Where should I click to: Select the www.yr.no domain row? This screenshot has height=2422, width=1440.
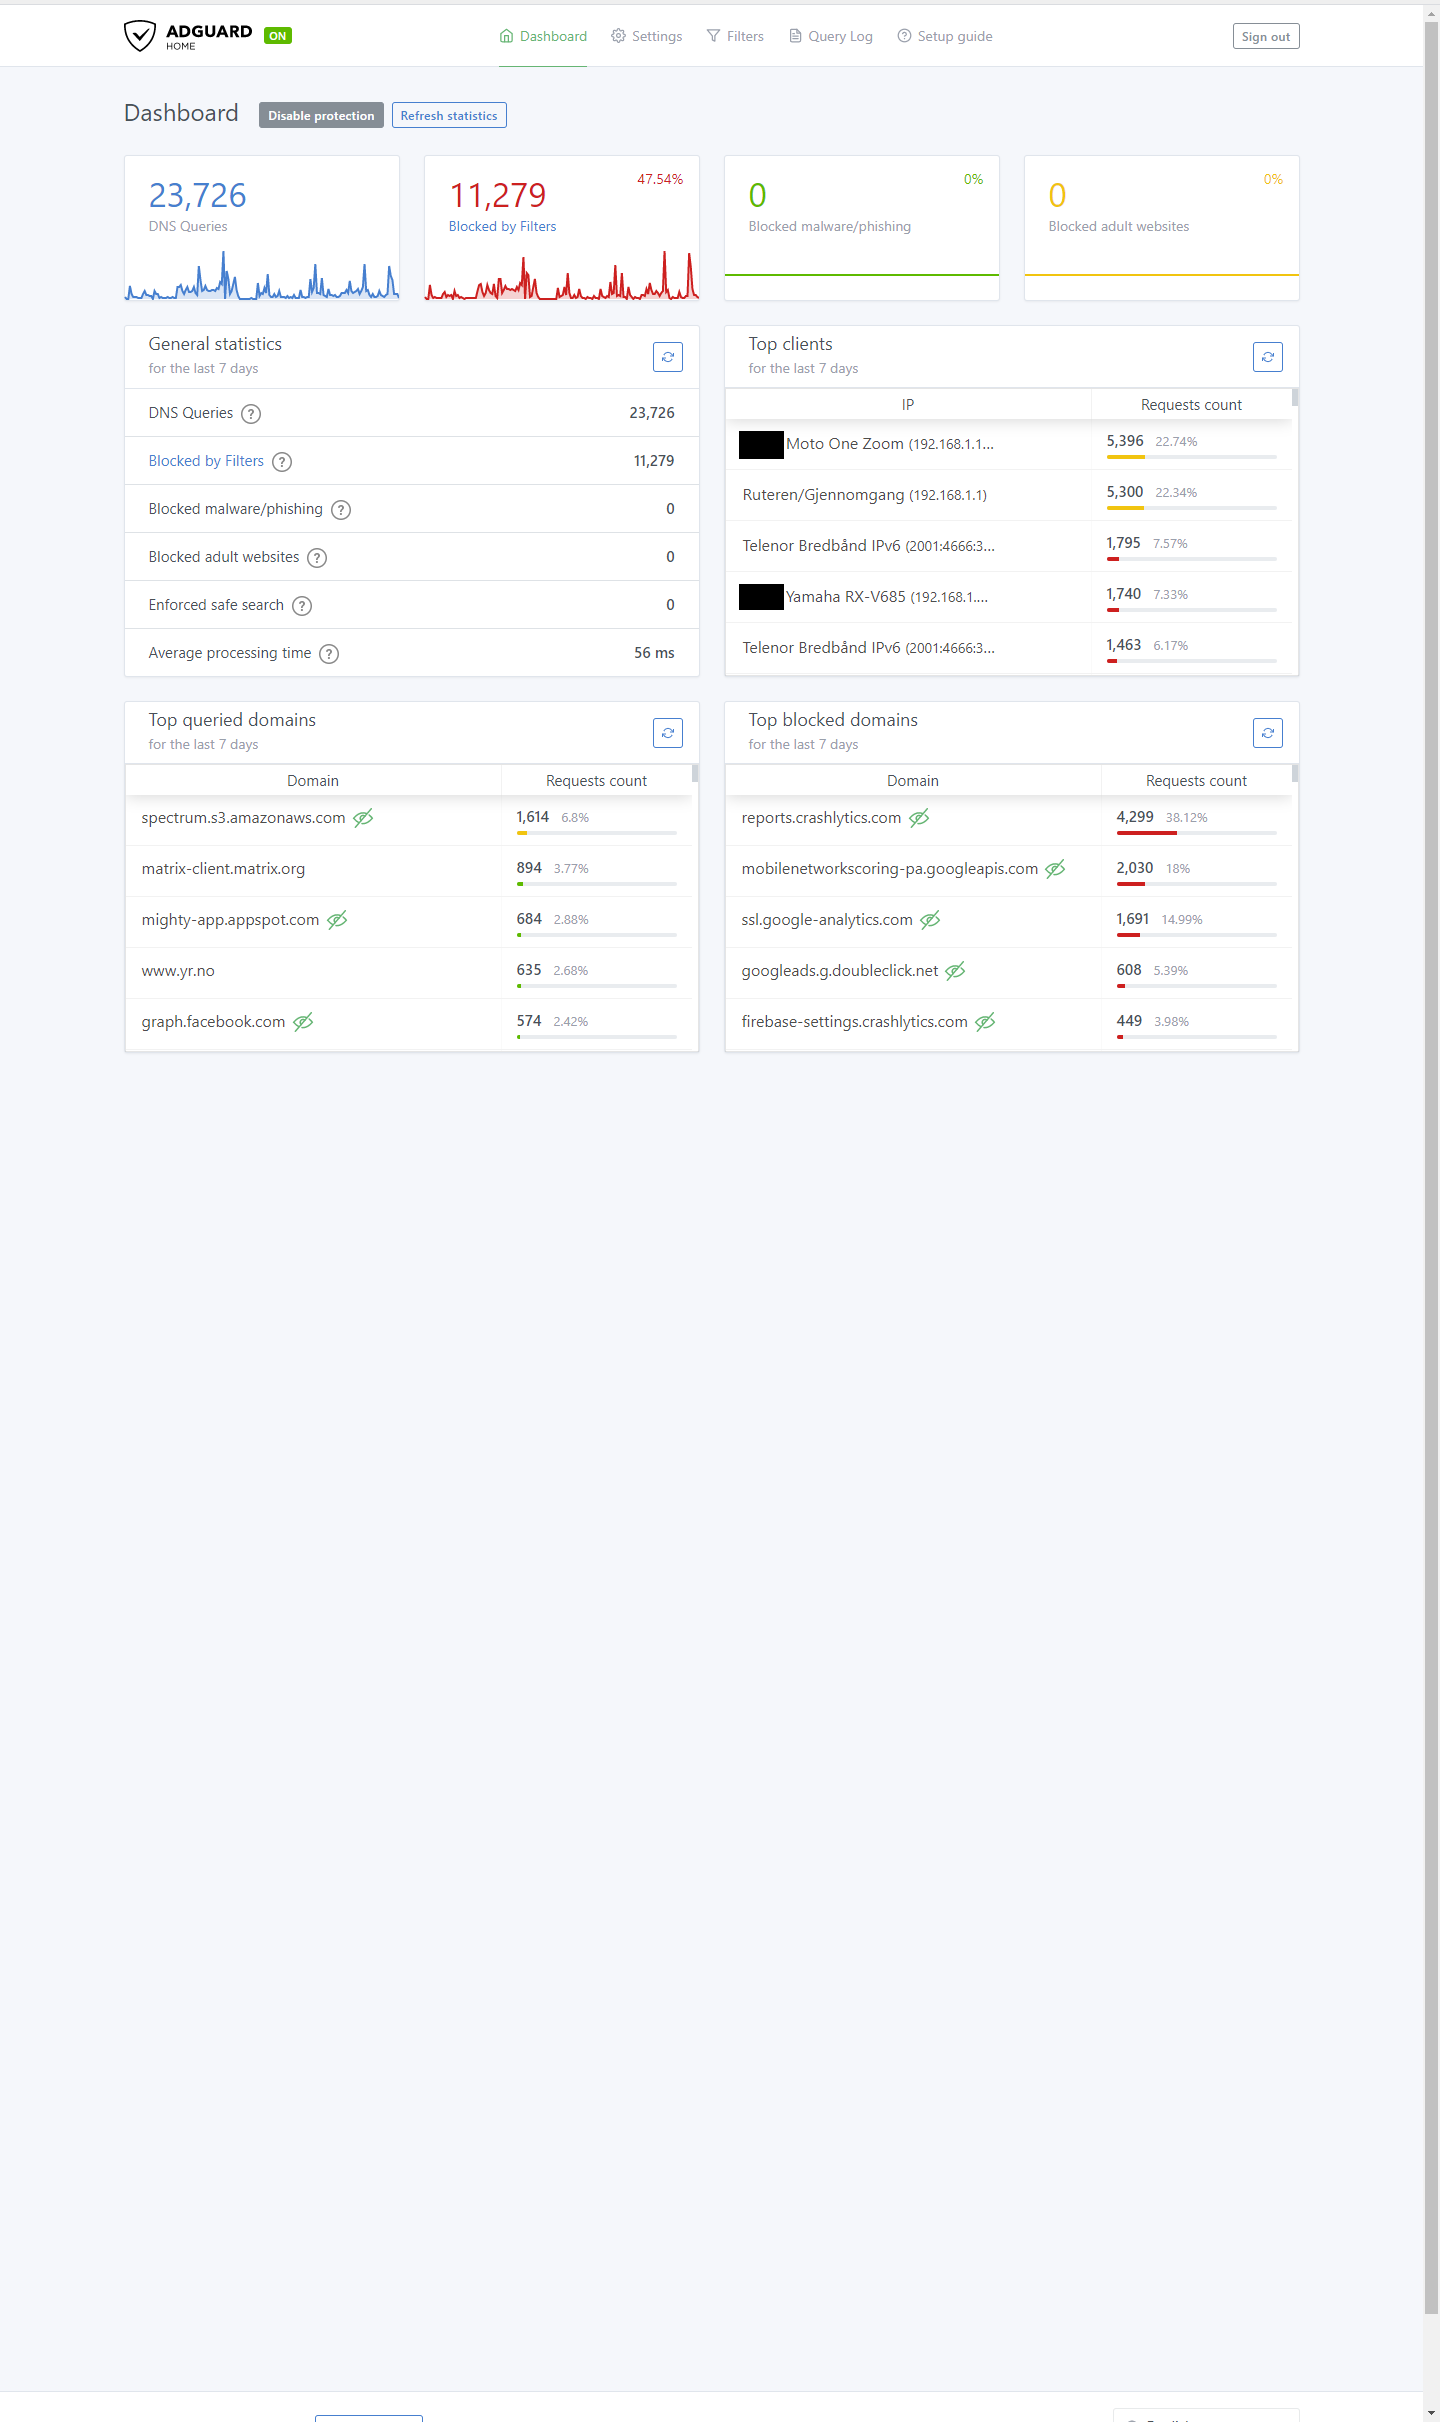(408, 971)
